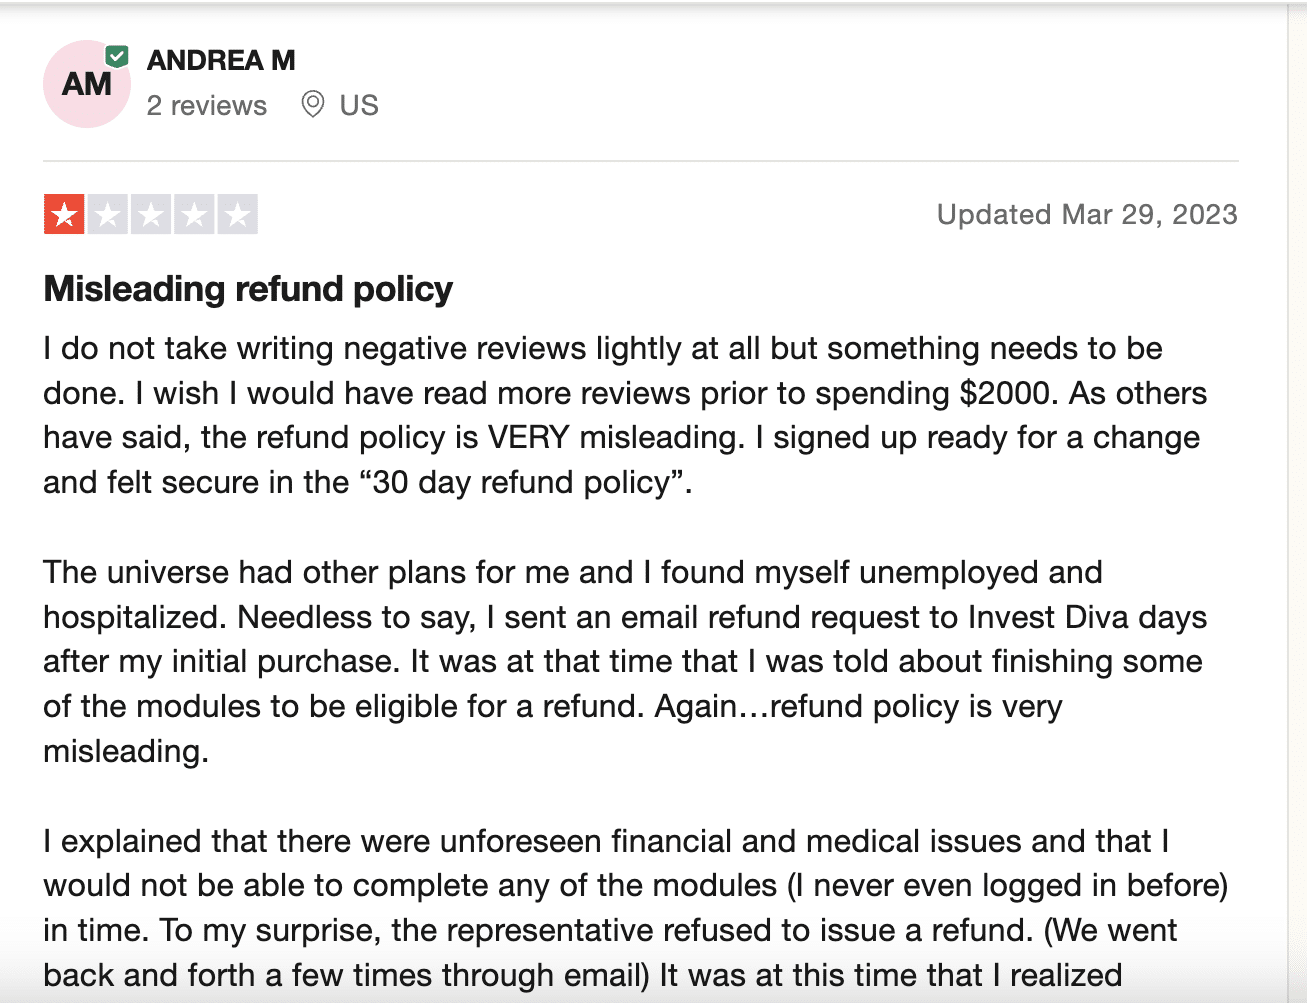This screenshot has width=1307, height=1003.
Task: Click the Updated Mar 29, 2023 date
Action: (1087, 214)
